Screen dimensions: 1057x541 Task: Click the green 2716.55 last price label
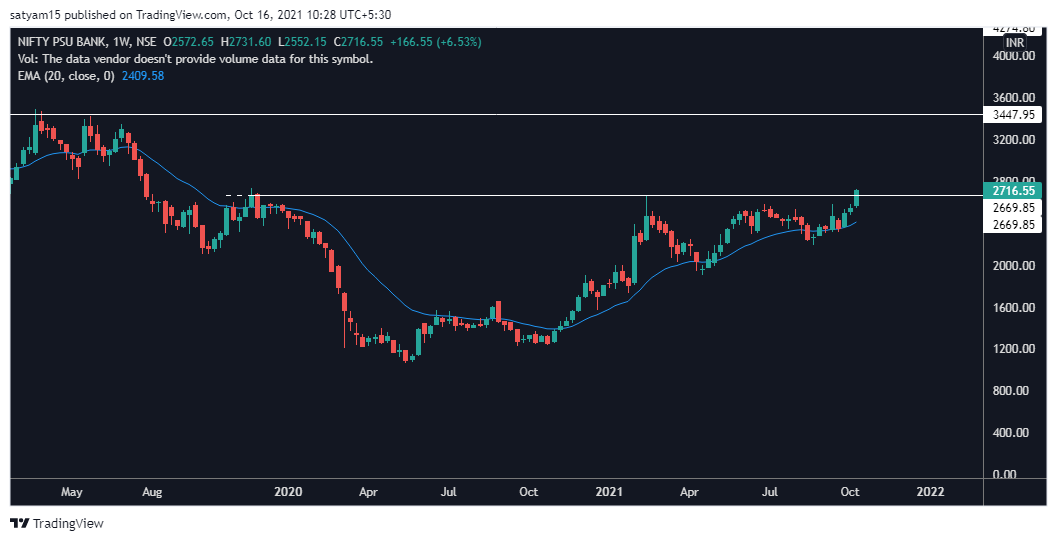[x=1013, y=191]
